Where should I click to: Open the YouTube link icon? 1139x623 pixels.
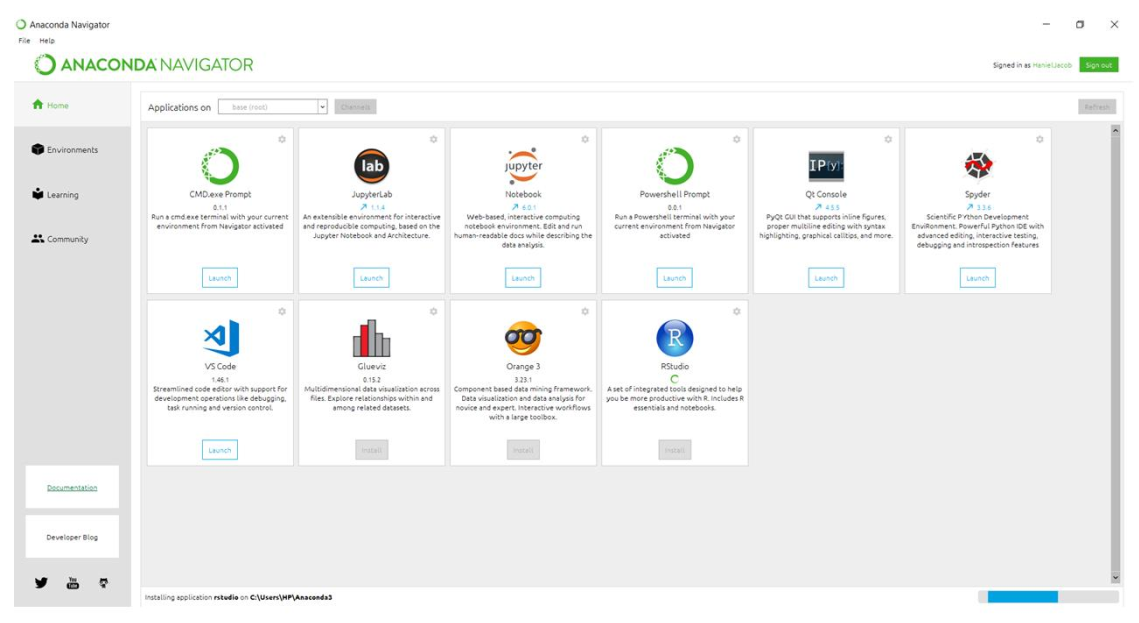[73, 582]
